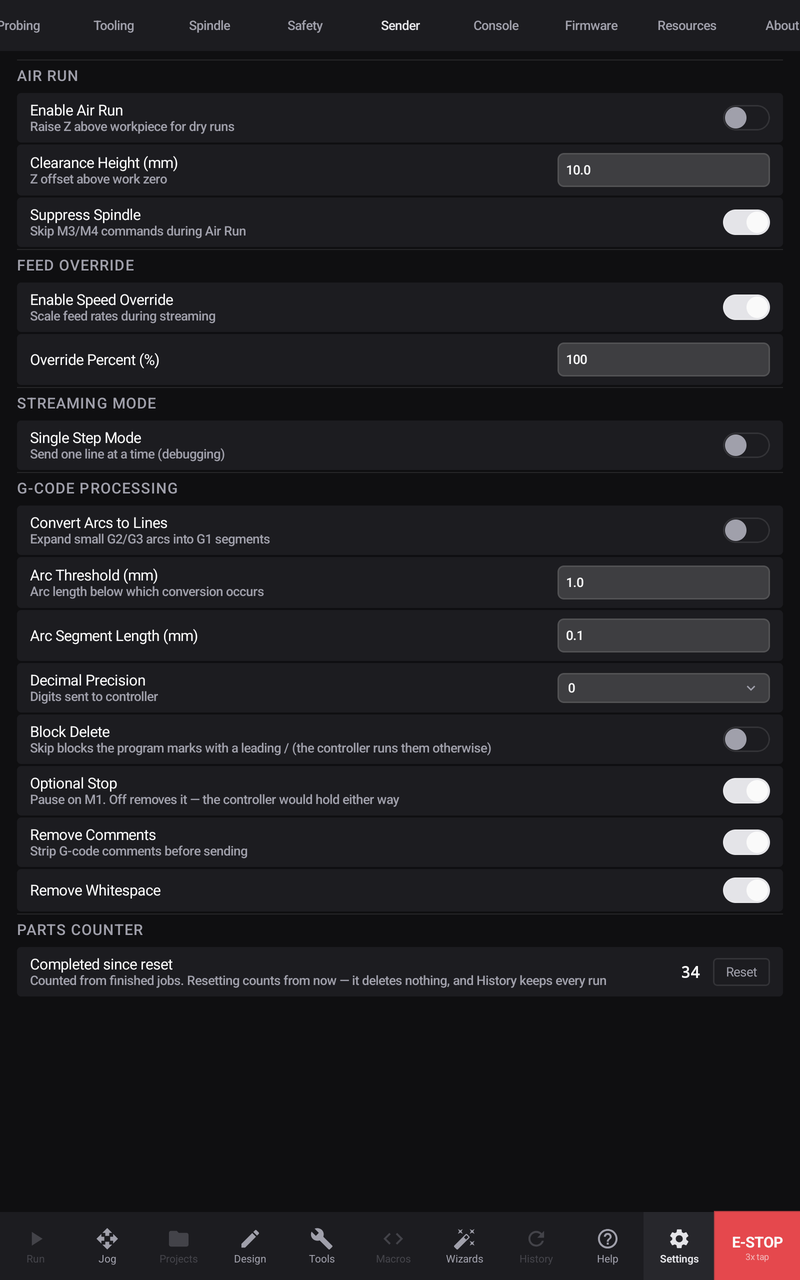Reset the parts counter
The image size is (800, 1280).
741,972
